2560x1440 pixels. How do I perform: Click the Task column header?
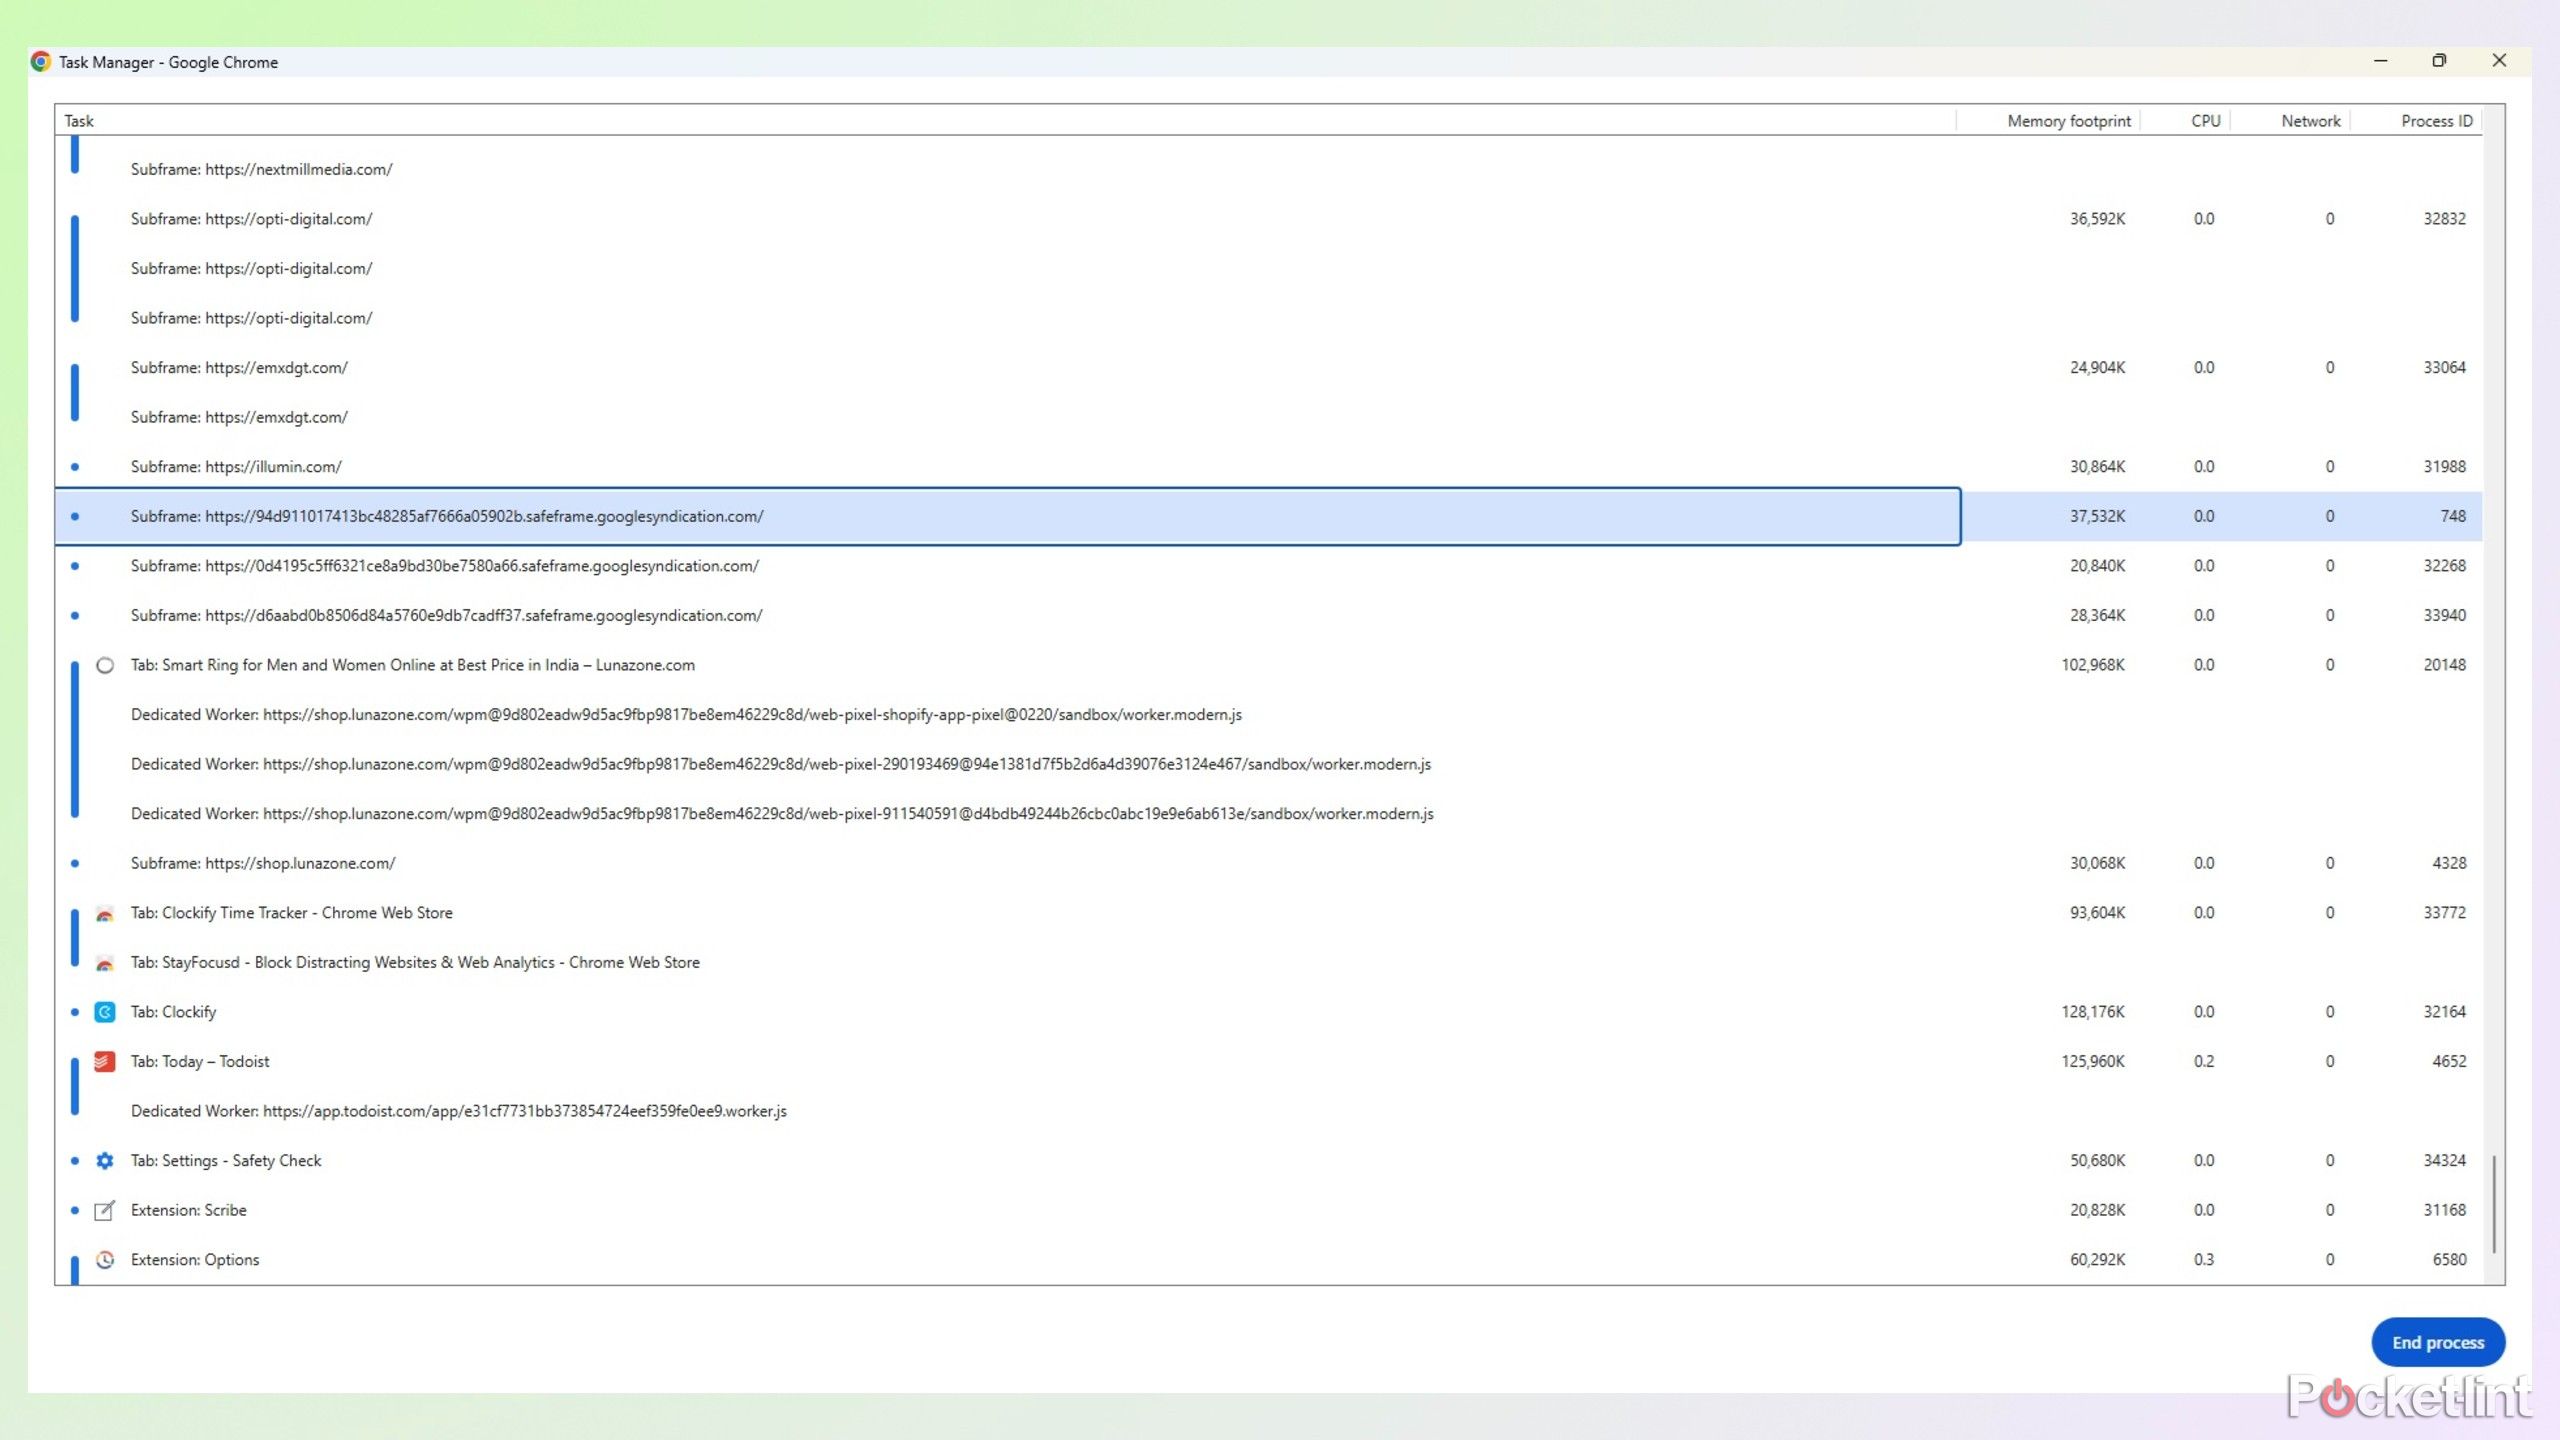(79, 121)
